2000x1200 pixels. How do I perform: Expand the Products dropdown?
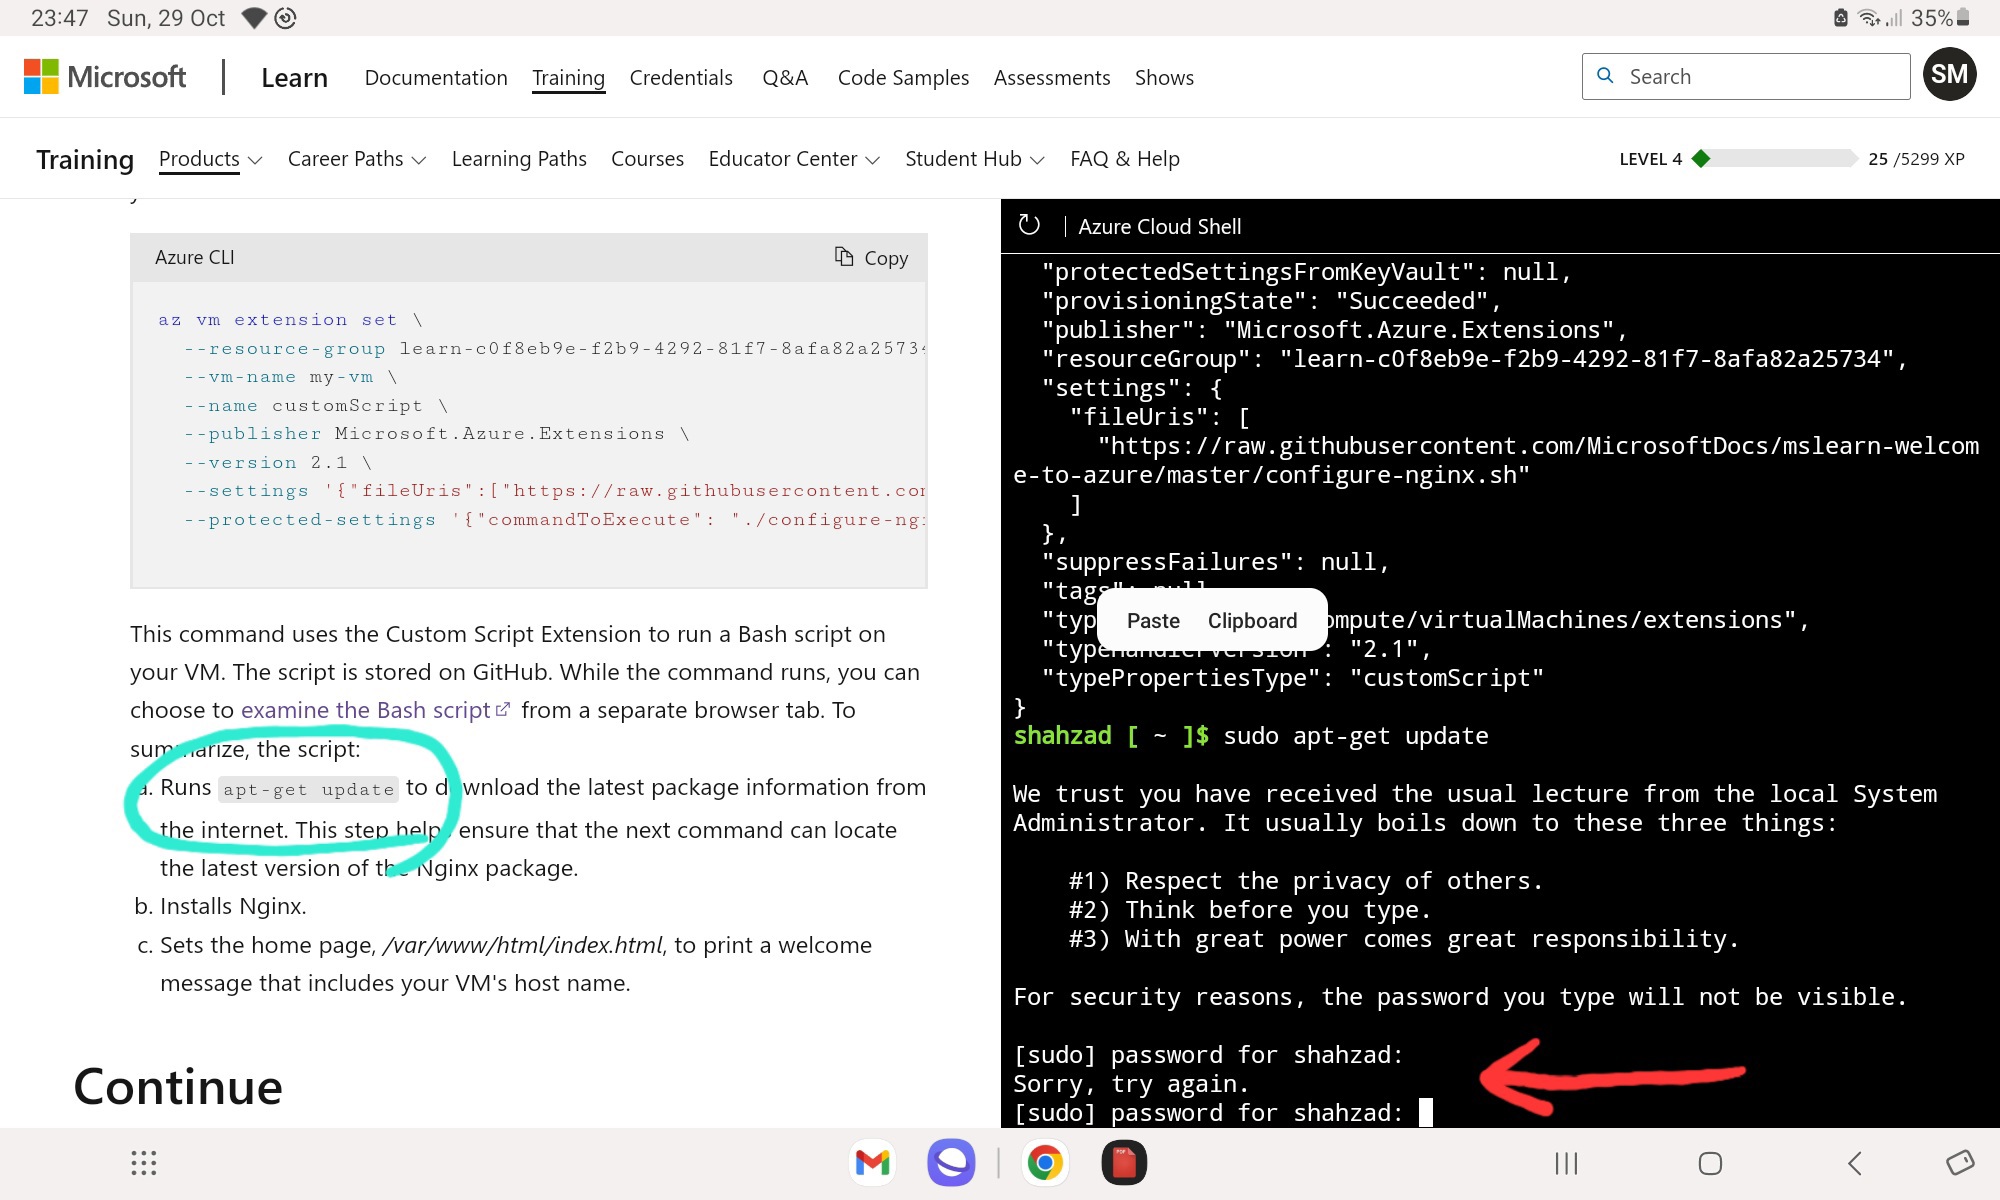[210, 158]
